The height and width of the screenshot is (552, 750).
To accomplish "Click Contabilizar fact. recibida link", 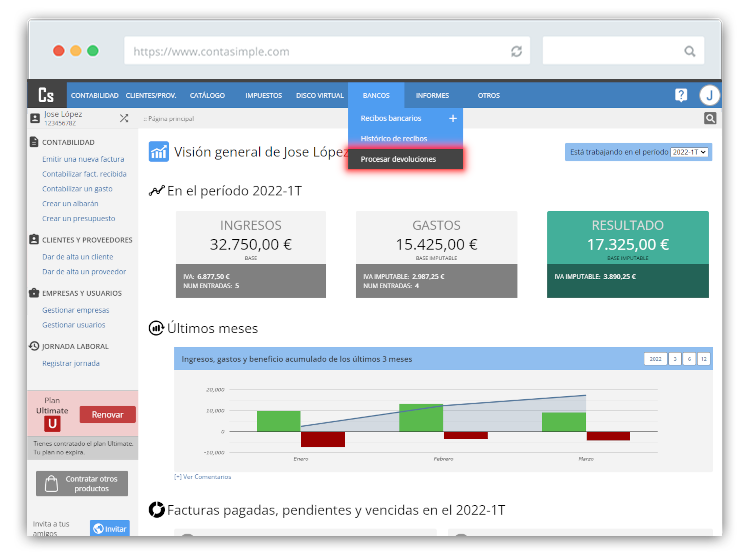I will [x=84, y=174].
